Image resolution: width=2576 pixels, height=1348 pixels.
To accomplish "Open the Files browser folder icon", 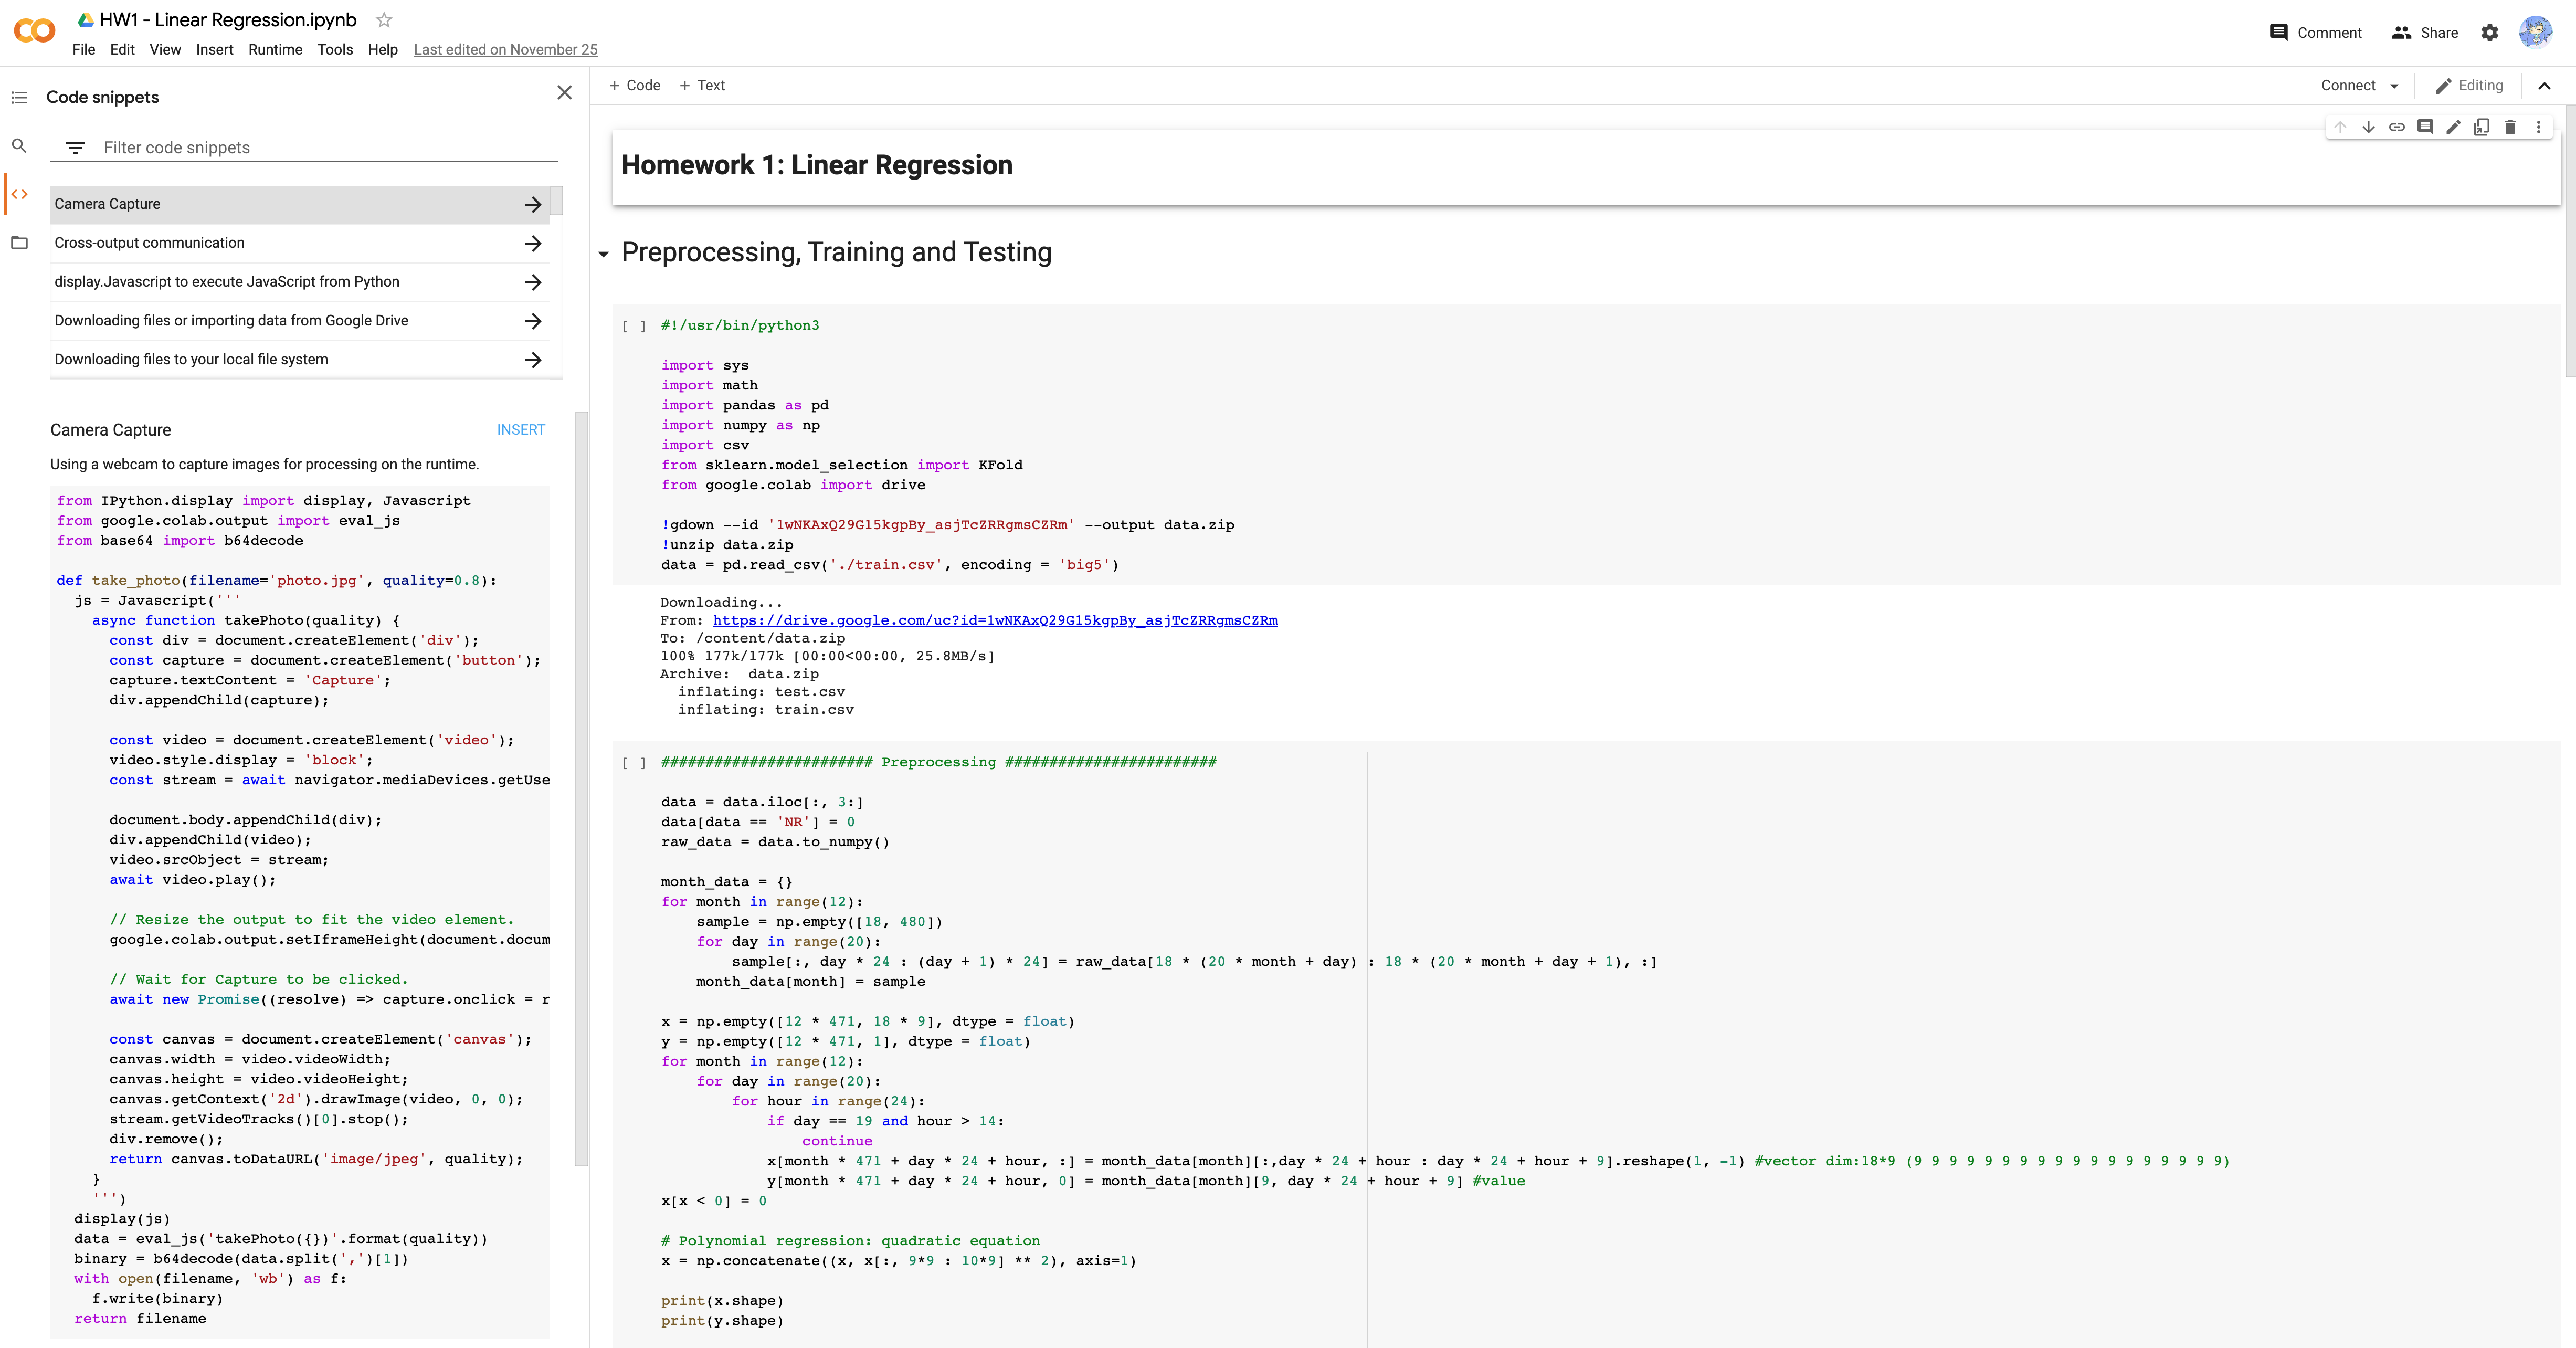I will pos(19,242).
